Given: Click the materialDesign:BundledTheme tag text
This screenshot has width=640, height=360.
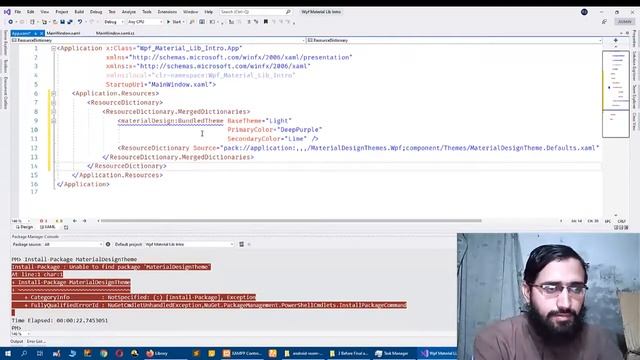Looking at the screenshot, I should click(x=171, y=121).
